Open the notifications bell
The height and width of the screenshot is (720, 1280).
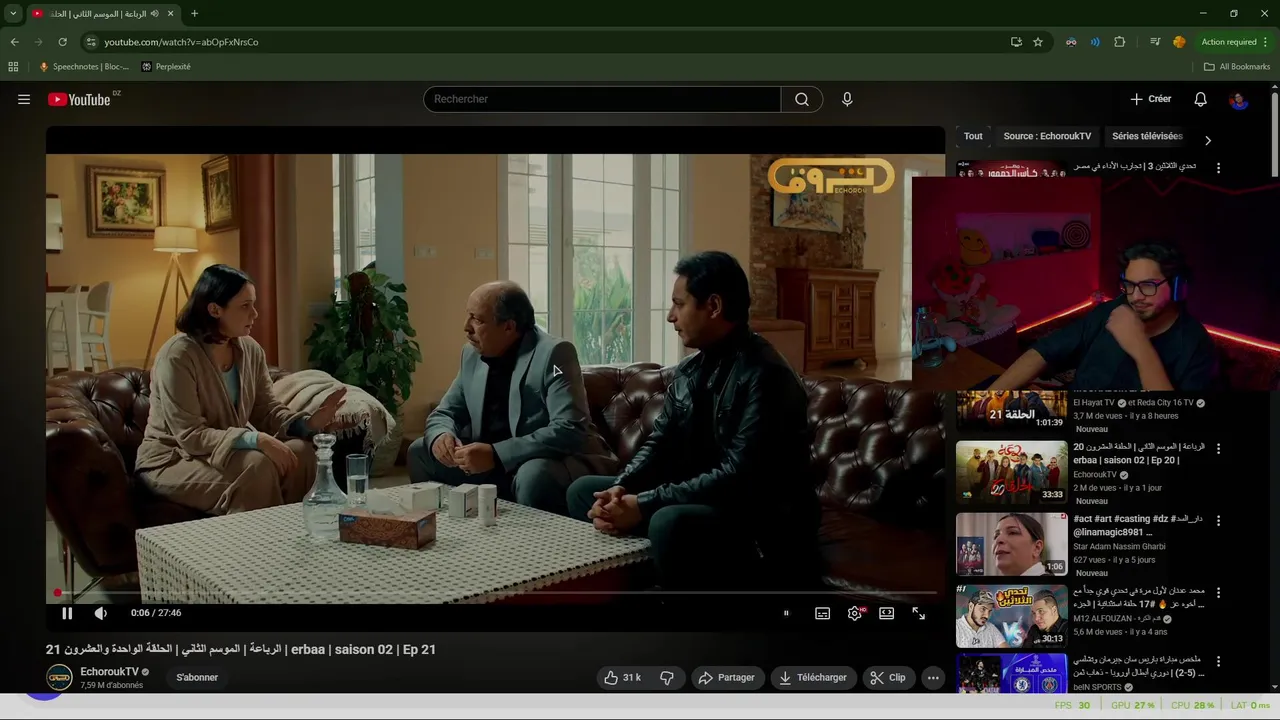[x=1201, y=99]
